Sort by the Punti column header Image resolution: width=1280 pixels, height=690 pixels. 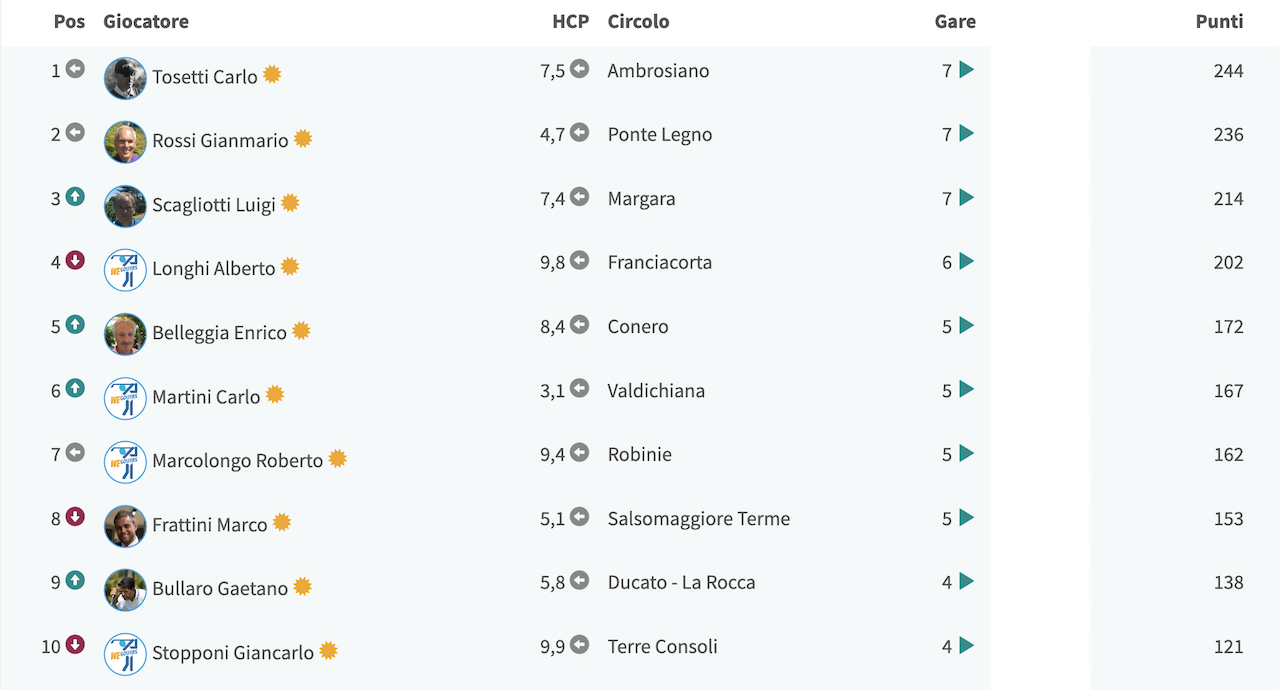(1219, 21)
